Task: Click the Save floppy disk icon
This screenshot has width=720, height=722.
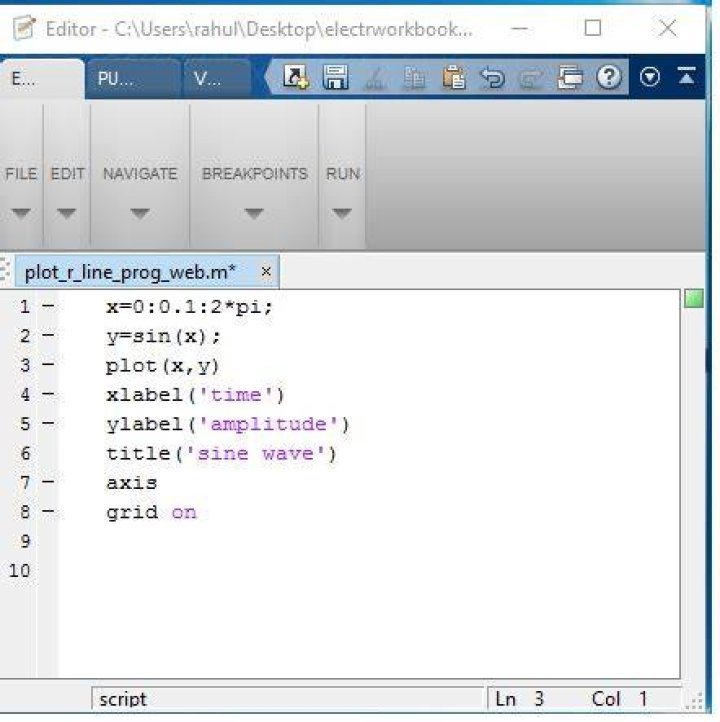Action: click(336, 76)
